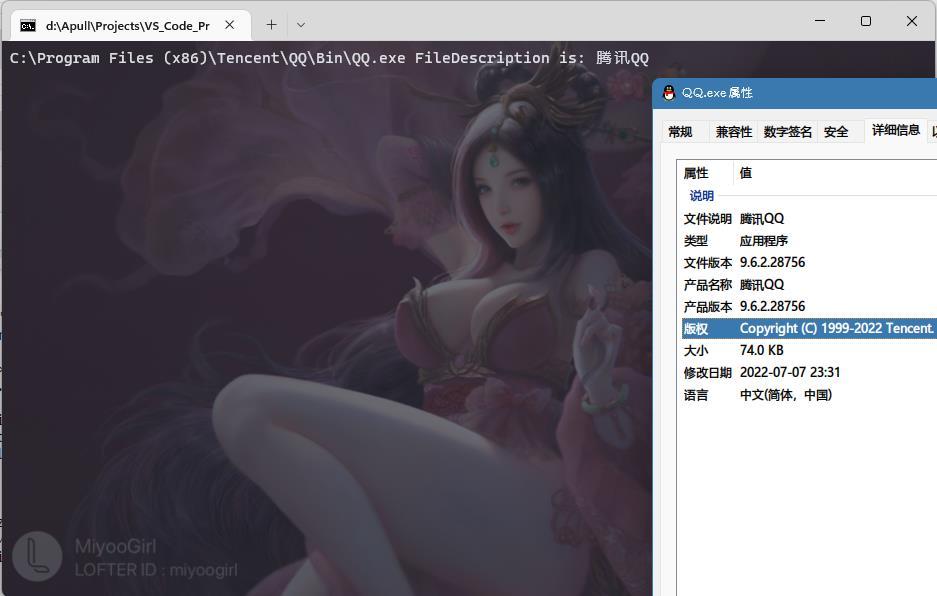The height and width of the screenshot is (596, 937).
Task: Select the 修改日期 2022-07-07 row
Action: [x=809, y=372]
